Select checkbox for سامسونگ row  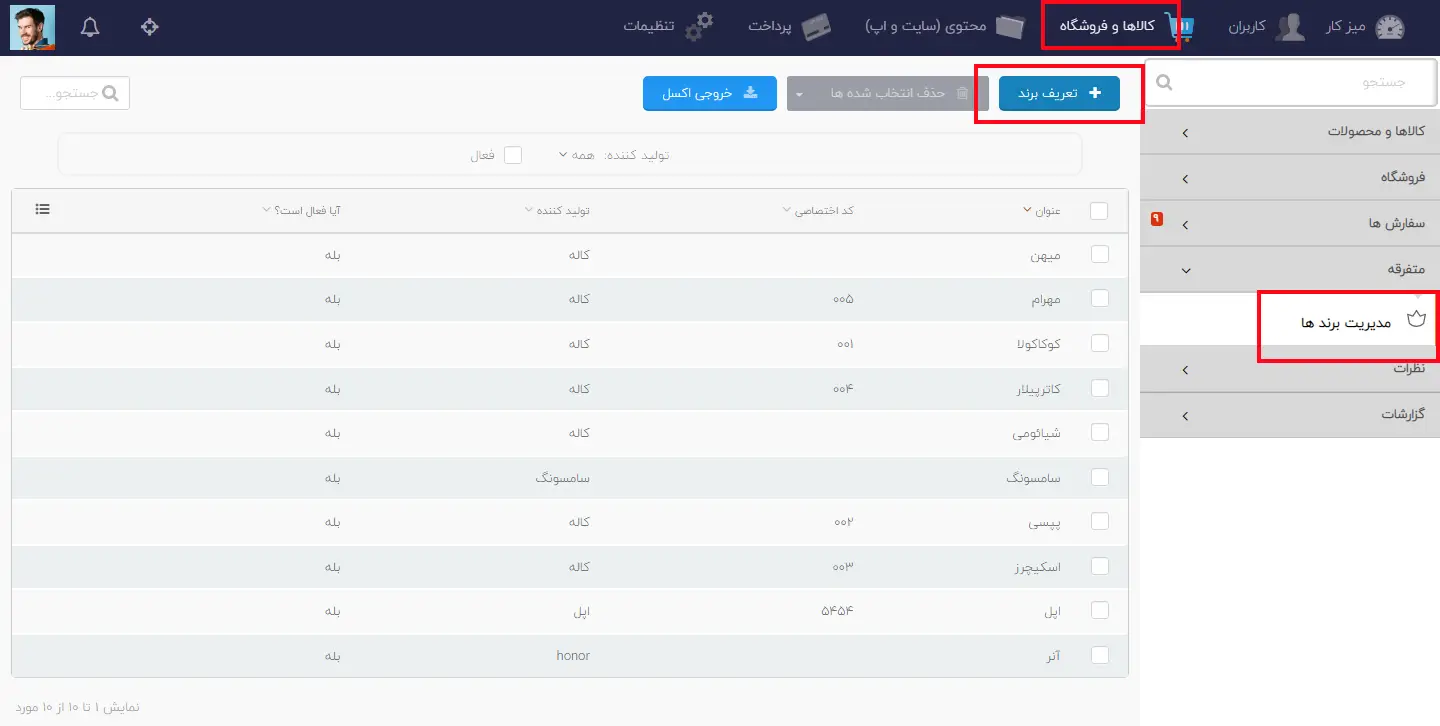pyautogui.click(x=1100, y=477)
